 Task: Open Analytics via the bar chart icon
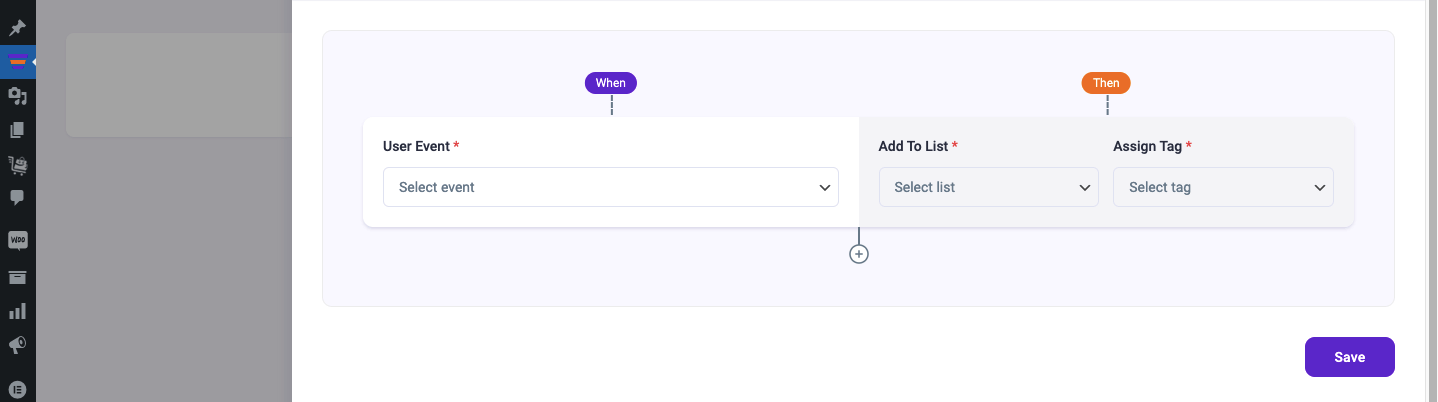point(17,311)
